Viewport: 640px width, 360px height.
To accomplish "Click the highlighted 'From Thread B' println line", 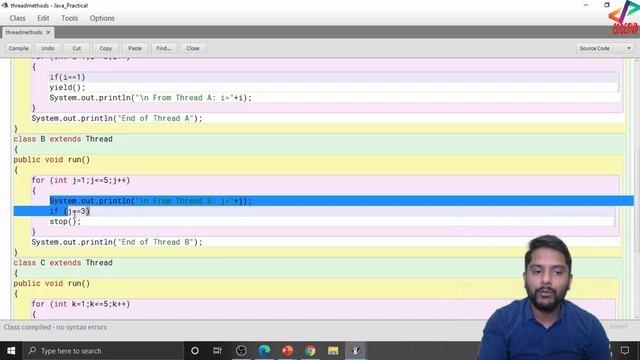I will (x=151, y=201).
